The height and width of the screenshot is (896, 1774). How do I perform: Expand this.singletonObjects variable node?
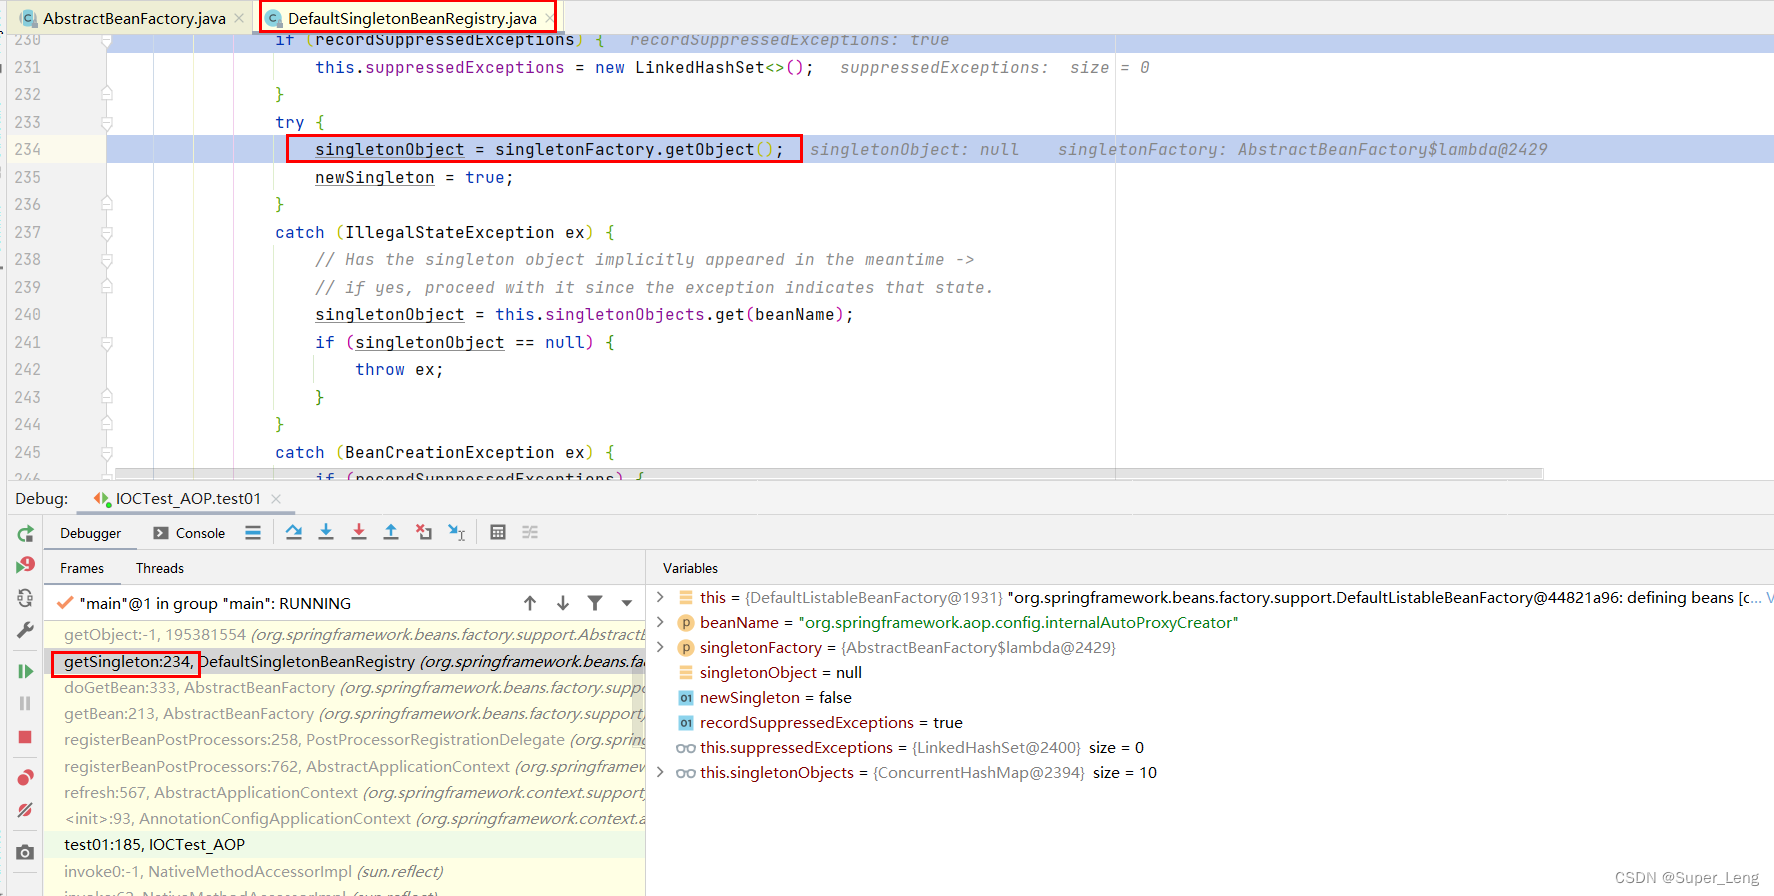coord(660,772)
